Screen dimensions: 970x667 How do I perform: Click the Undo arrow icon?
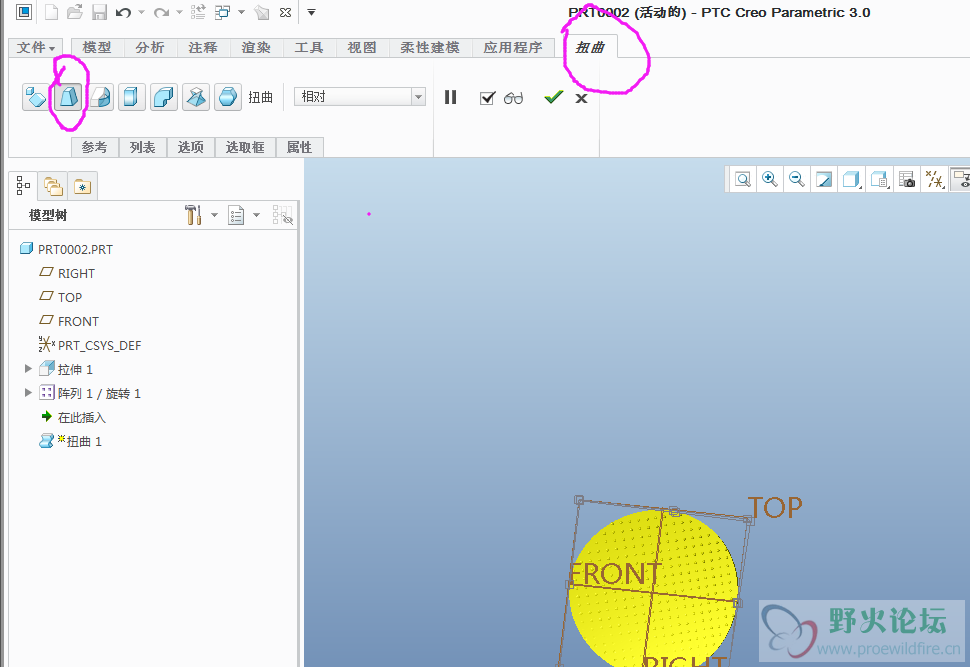123,12
